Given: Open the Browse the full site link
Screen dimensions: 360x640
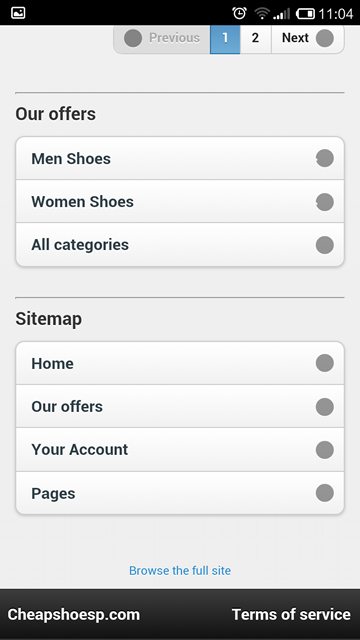Looking at the screenshot, I should [x=180, y=570].
